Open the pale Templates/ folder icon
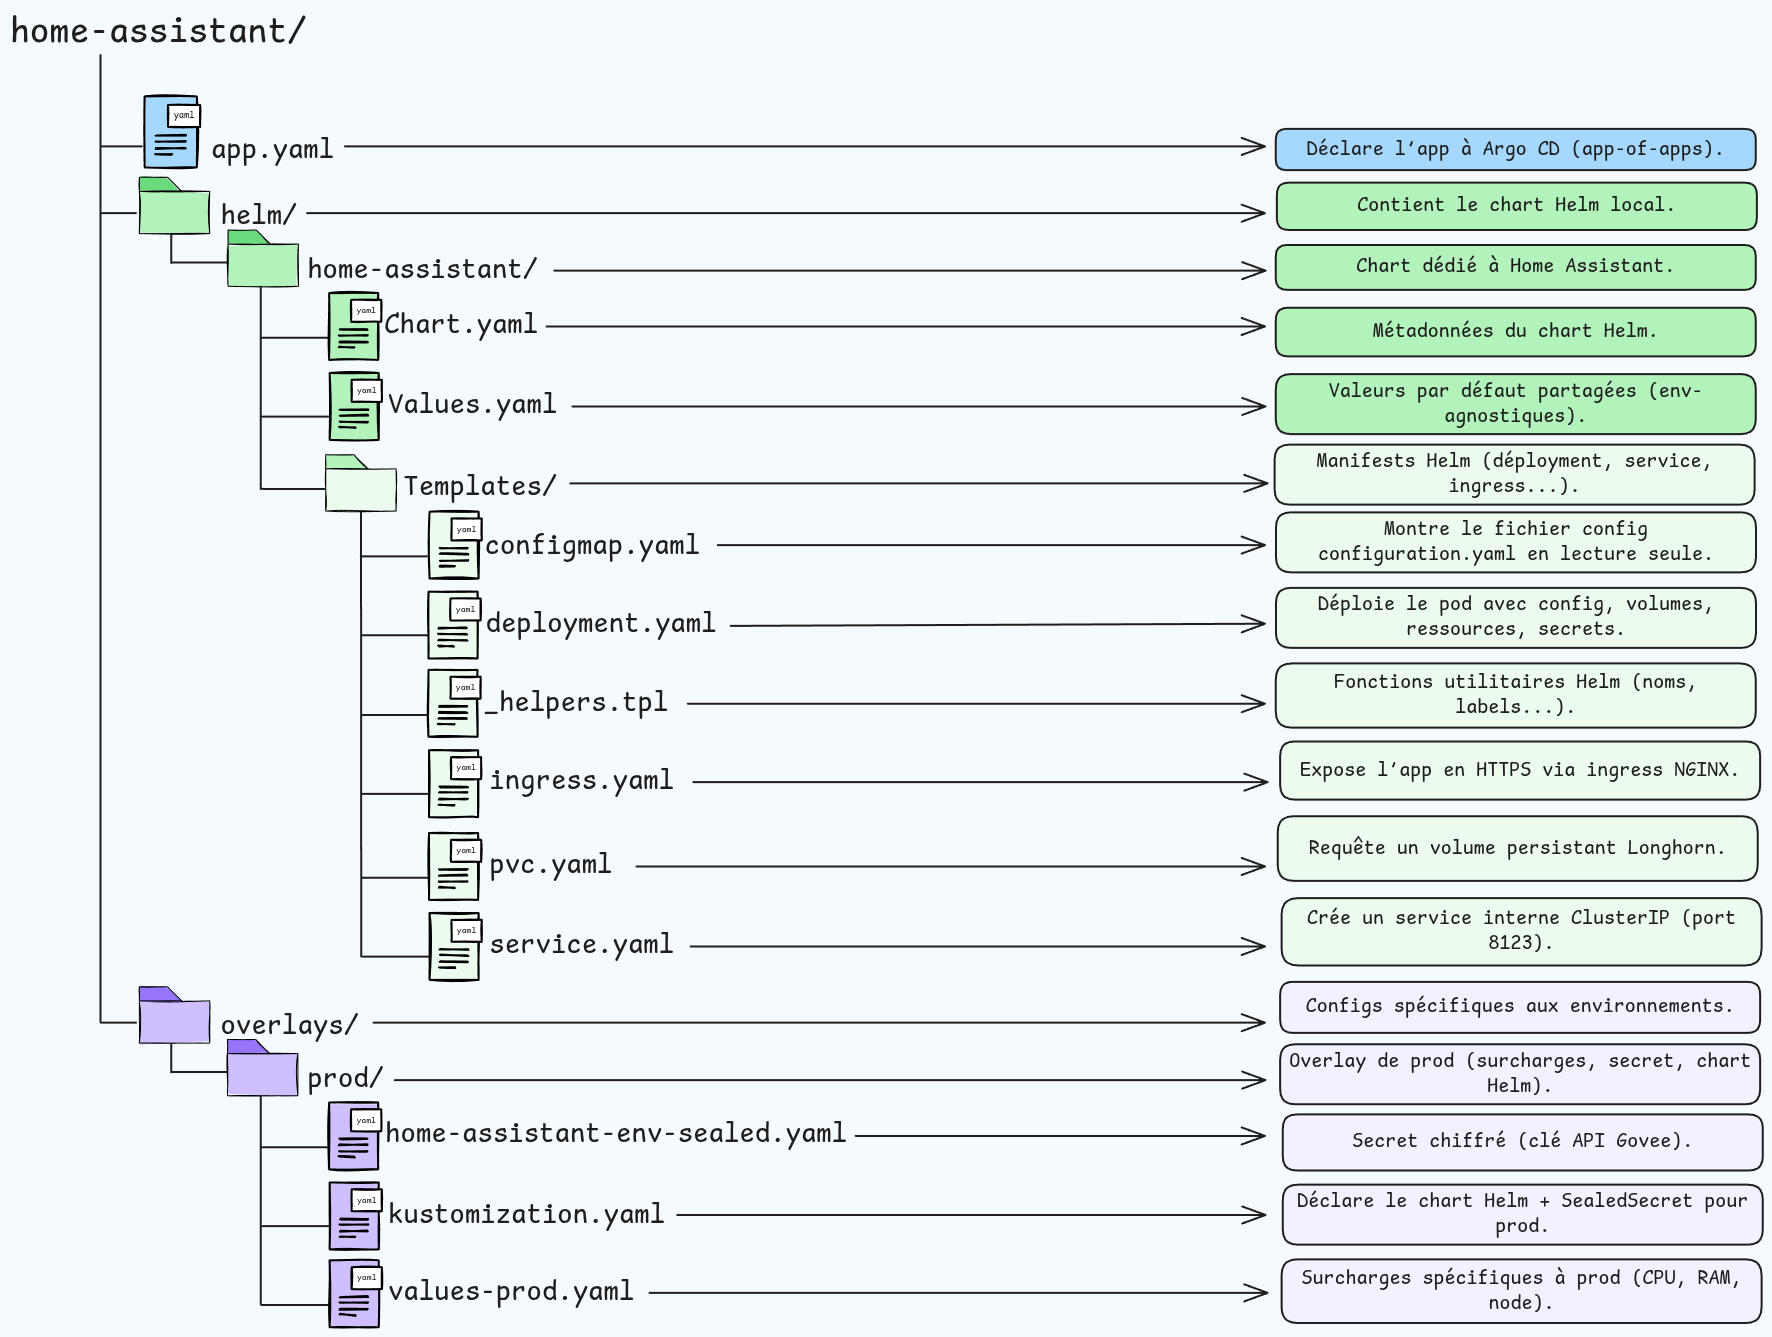Image resolution: width=1772 pixels, height=1337 pixels. pos(360,485)
